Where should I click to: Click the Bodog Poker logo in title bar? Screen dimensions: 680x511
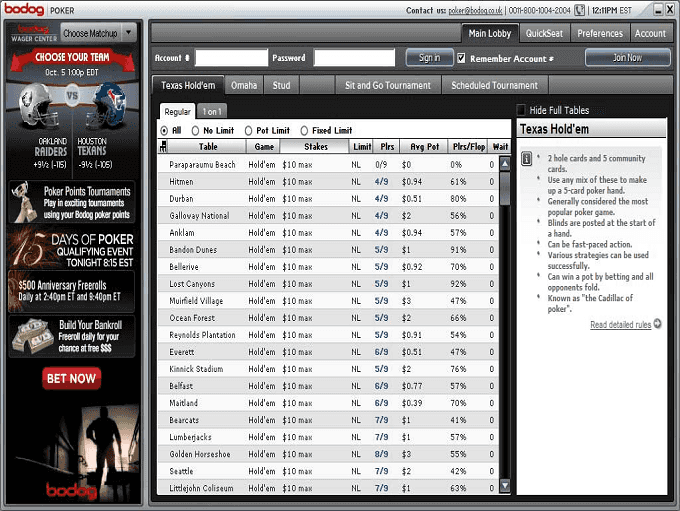click(39, 10)
